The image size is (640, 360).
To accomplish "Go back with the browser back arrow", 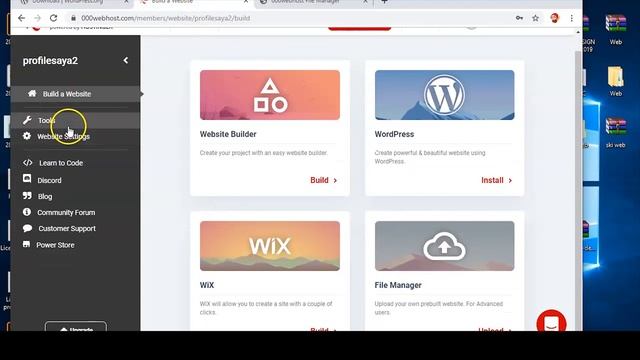I will (x=21, y=18).
